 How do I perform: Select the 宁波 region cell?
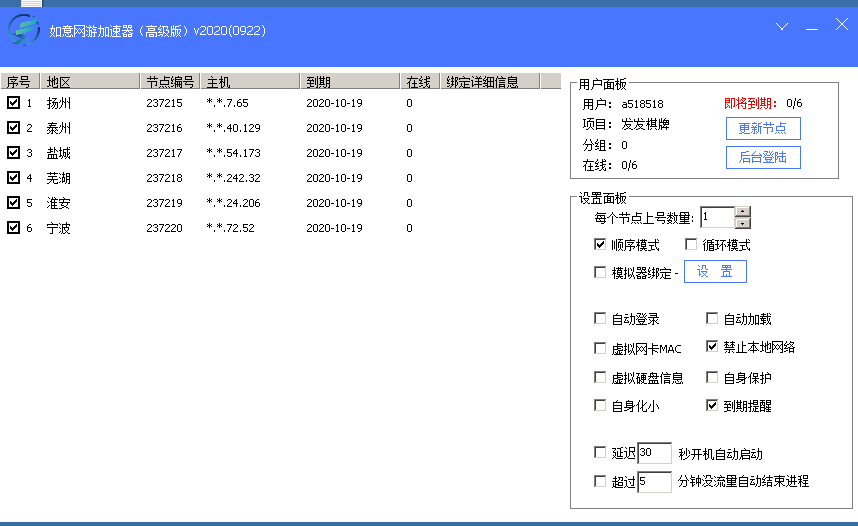[x=59, y=228]
